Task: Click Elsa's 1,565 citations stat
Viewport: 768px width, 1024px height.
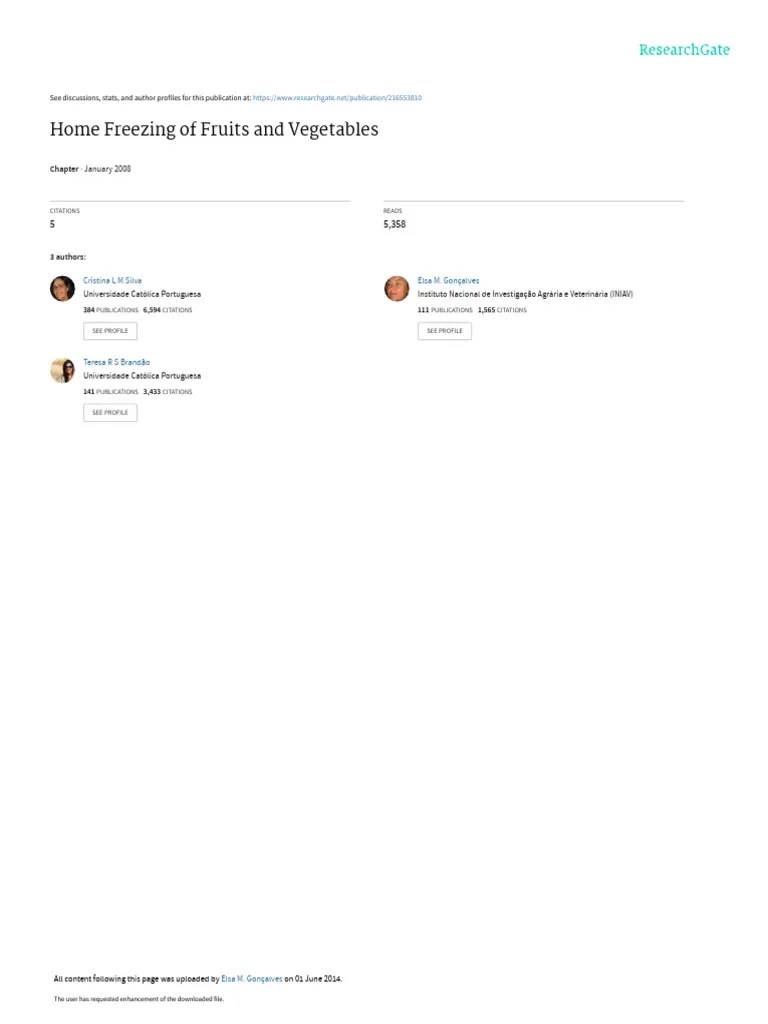Action: click(502, 310)
